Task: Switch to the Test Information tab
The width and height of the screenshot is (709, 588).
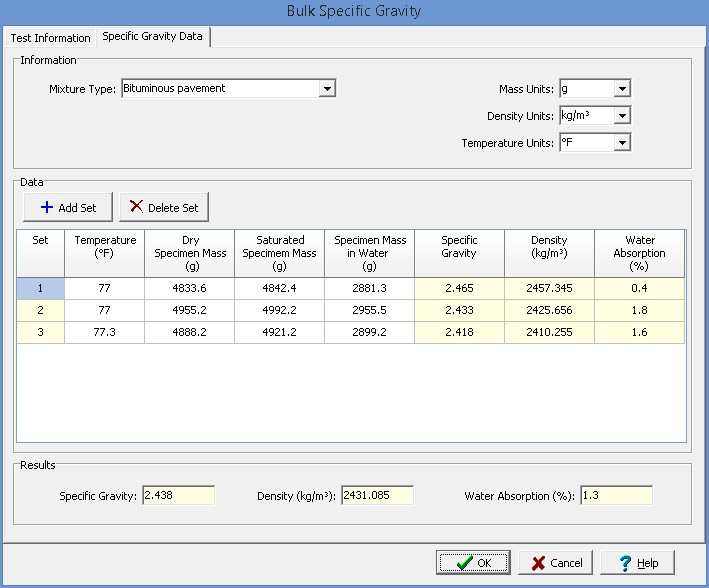Action: [50, 38]
